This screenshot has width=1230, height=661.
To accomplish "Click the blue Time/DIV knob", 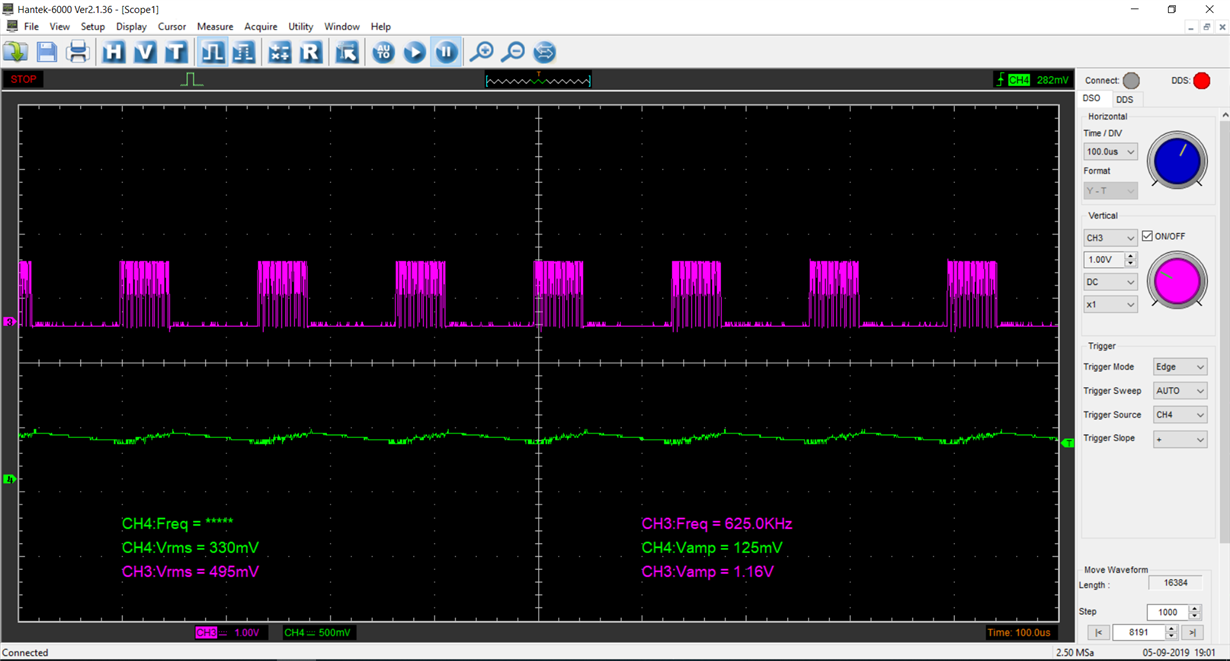I will pyautogui.click(x=1178, y=160).
